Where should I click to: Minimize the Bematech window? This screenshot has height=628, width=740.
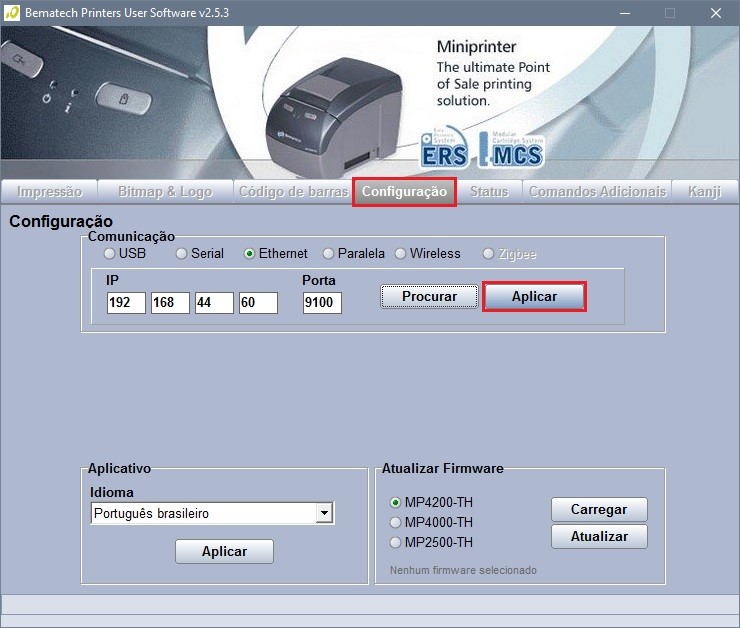coord(625,13)
